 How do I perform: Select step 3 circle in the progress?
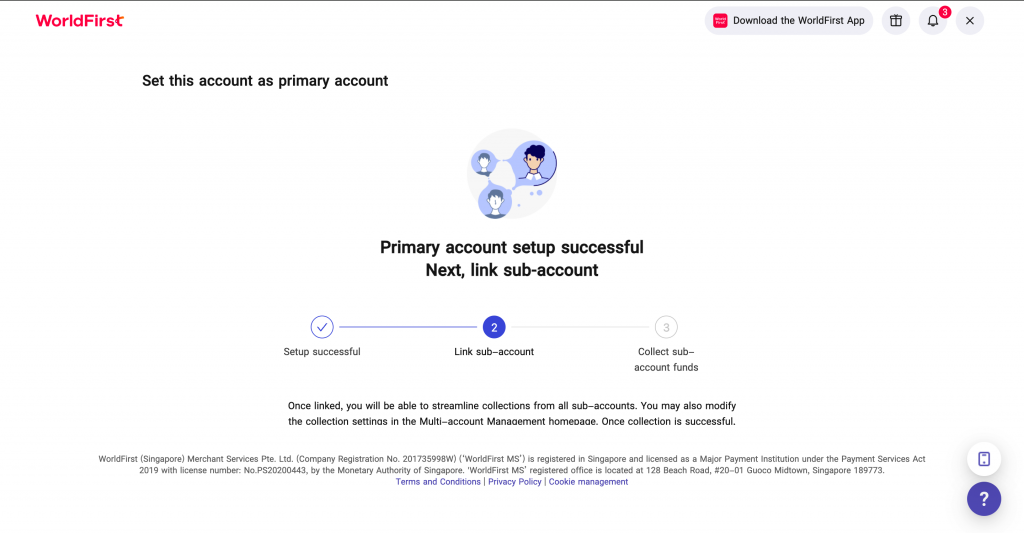click(x=666, y=327)
